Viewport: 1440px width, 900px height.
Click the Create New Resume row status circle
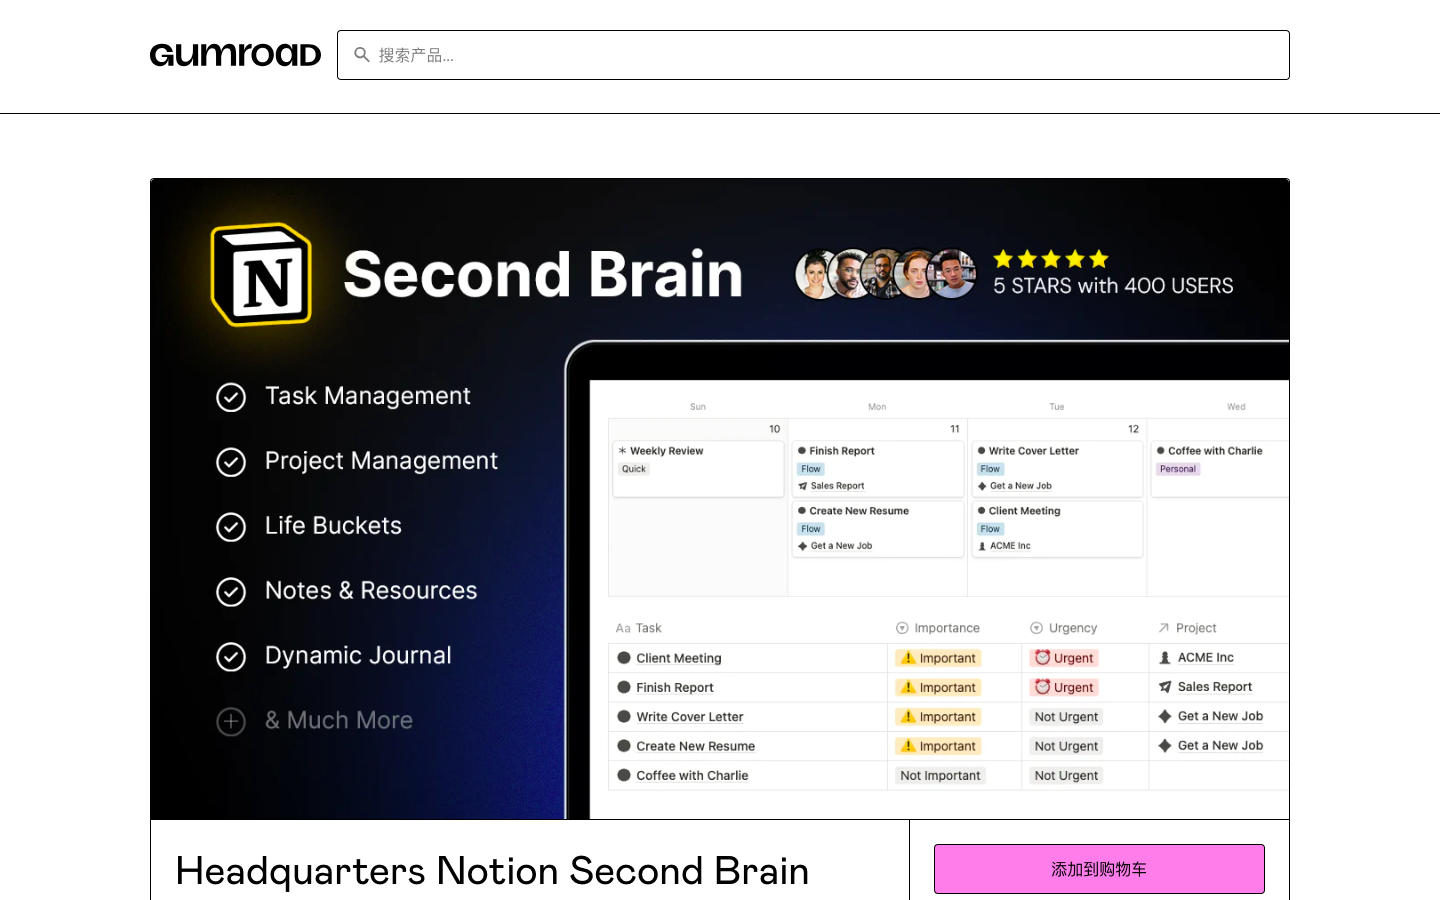624,746
